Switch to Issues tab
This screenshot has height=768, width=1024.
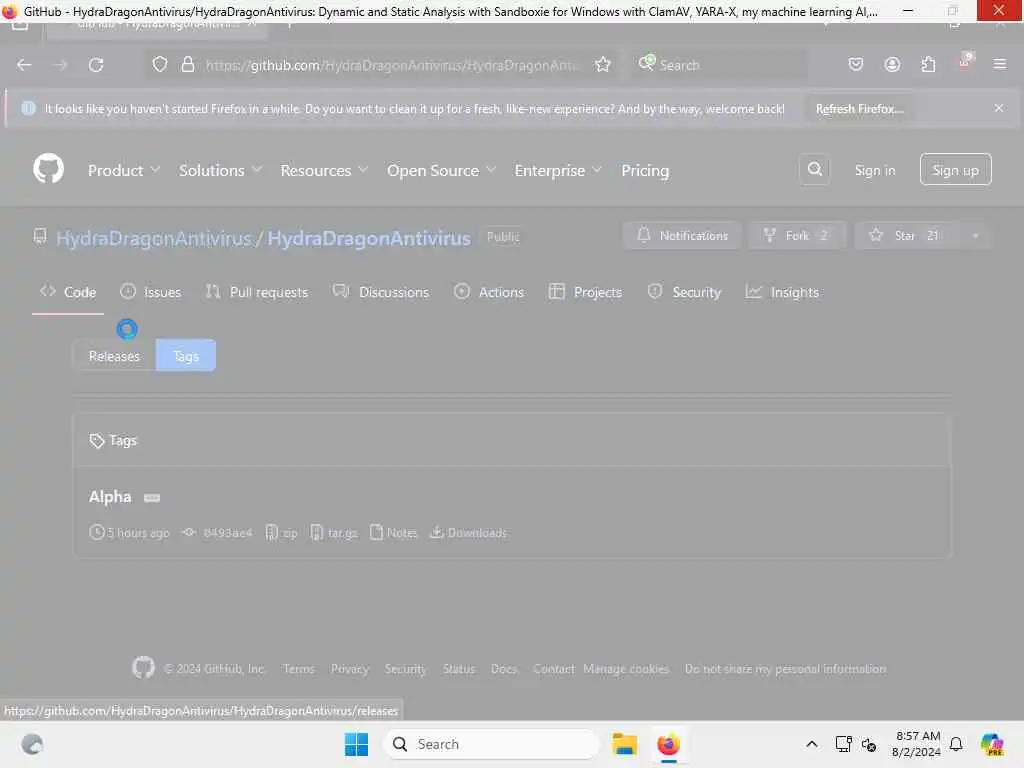coord(151,292)
